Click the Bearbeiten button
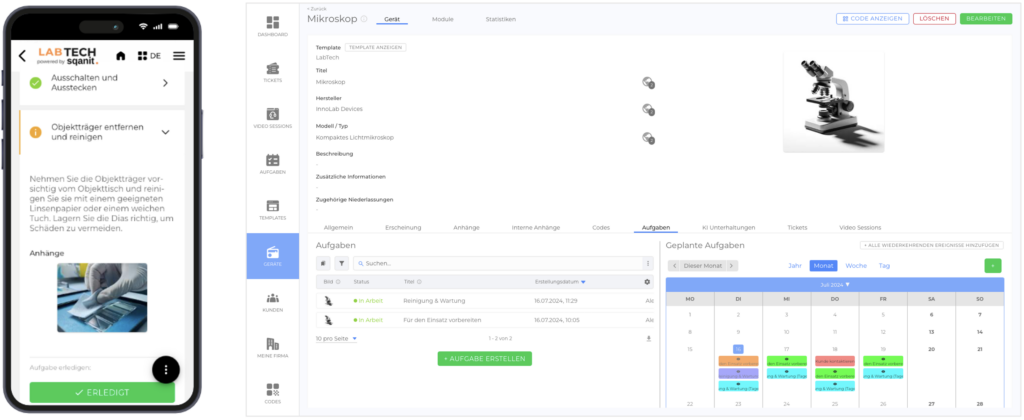 [x=984, y=19]
